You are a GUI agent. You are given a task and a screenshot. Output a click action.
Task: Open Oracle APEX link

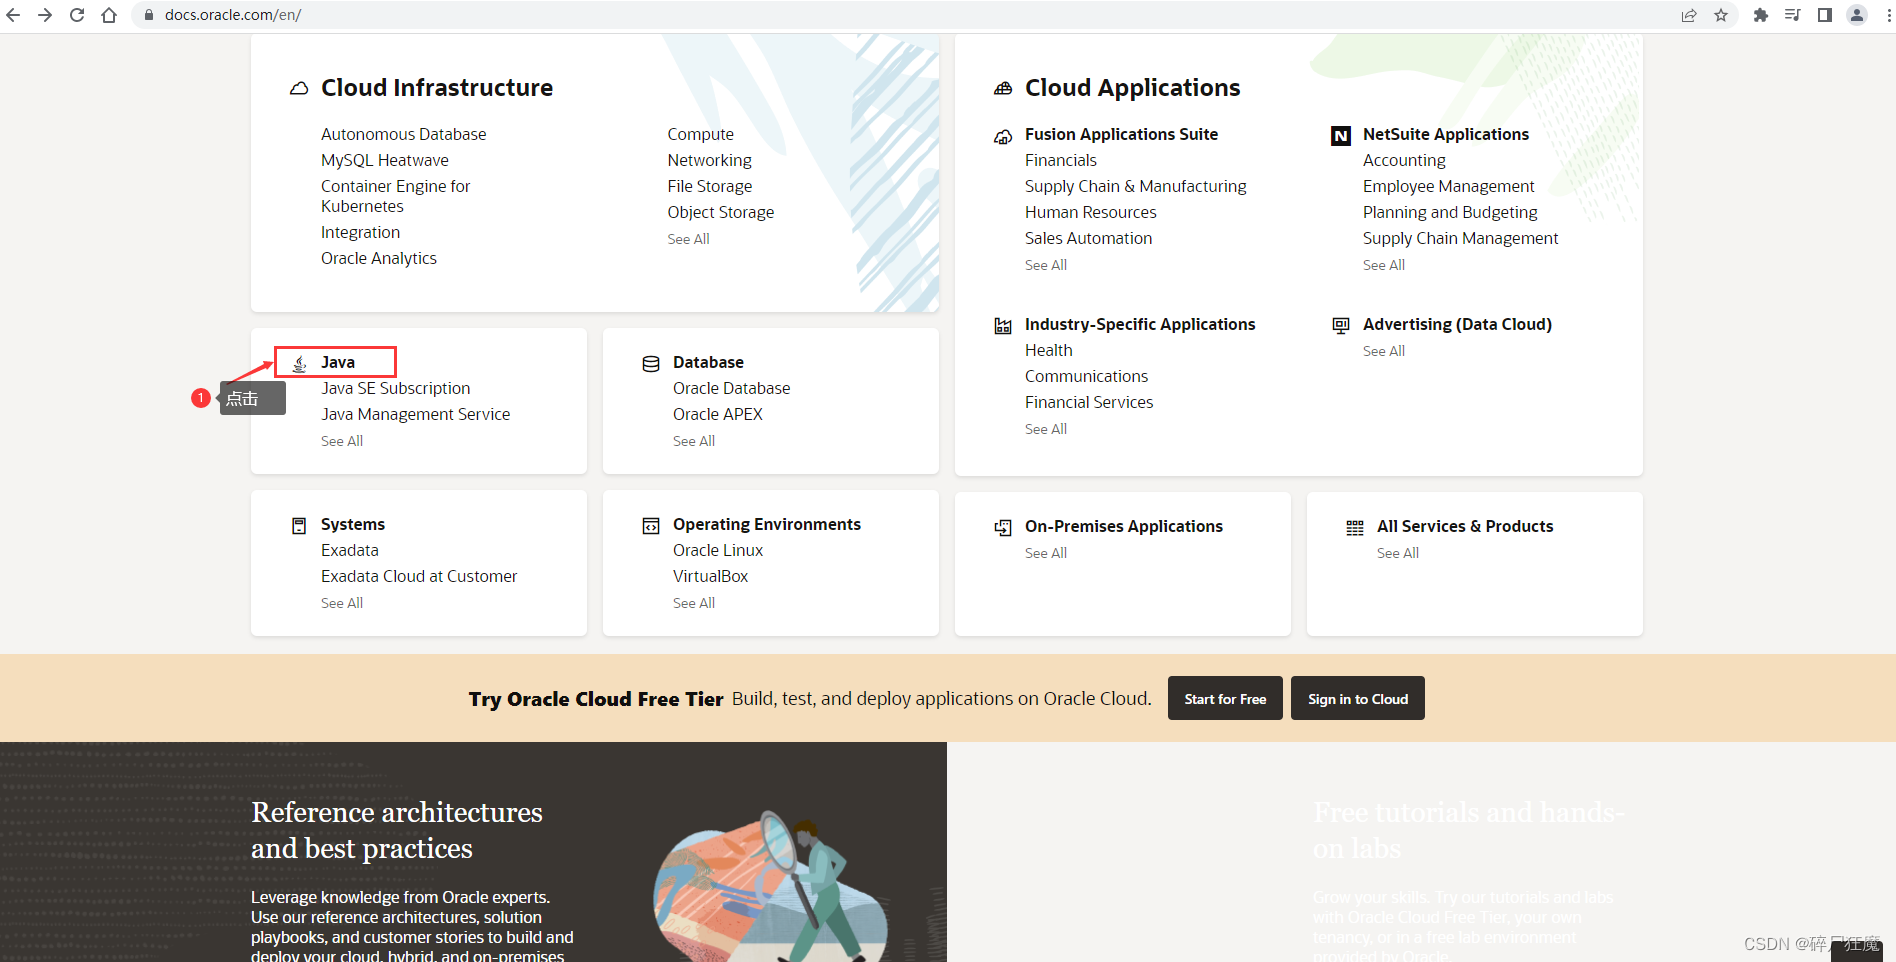[718, 414]
